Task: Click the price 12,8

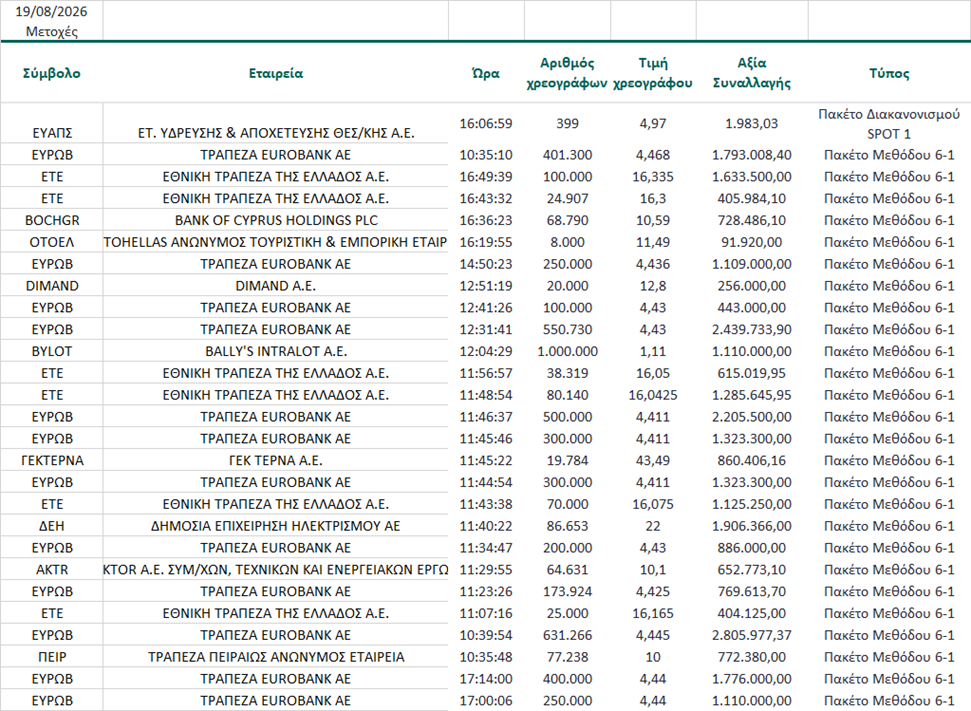Action: pos(653,286)
